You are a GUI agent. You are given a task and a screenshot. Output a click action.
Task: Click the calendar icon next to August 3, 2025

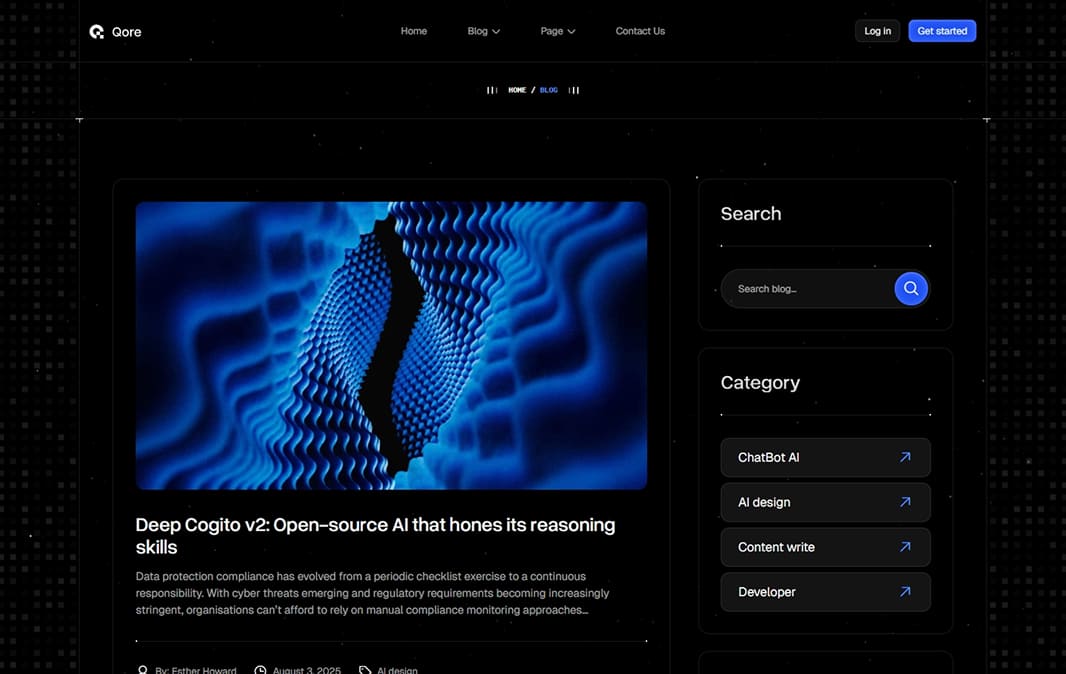tap(260, 670)
